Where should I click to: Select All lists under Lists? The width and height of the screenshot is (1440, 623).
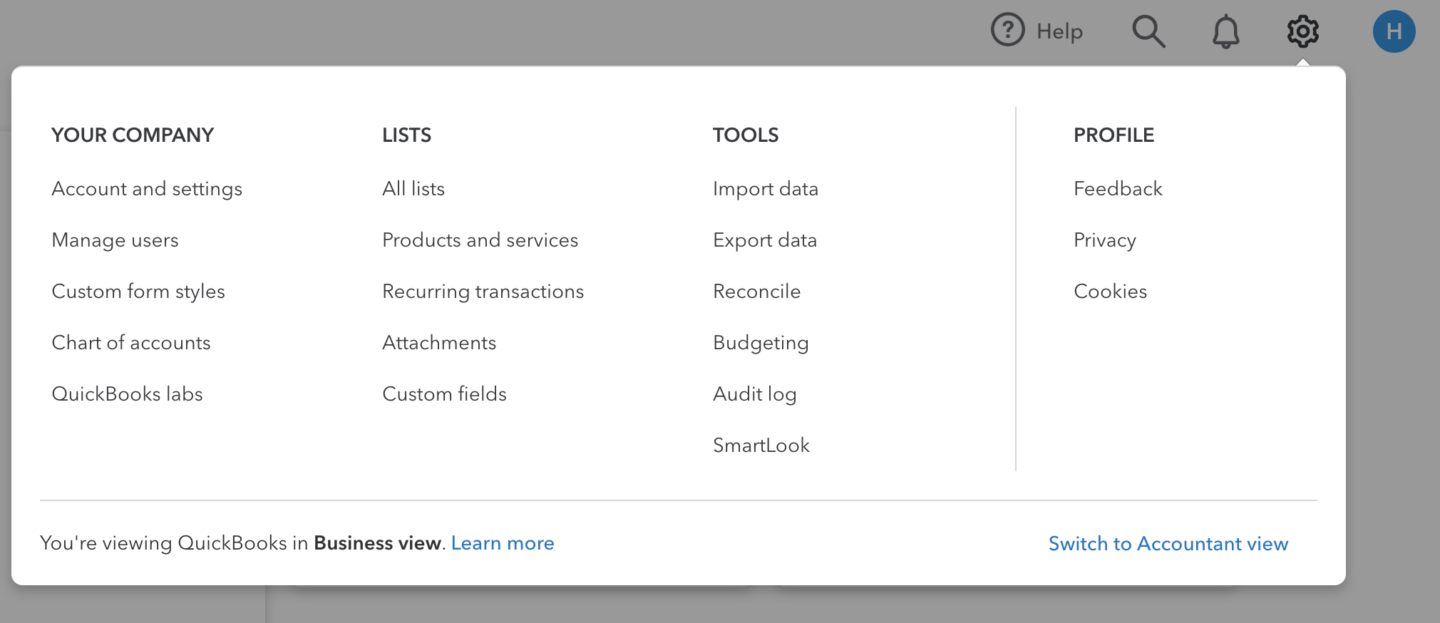coord(413,188)
